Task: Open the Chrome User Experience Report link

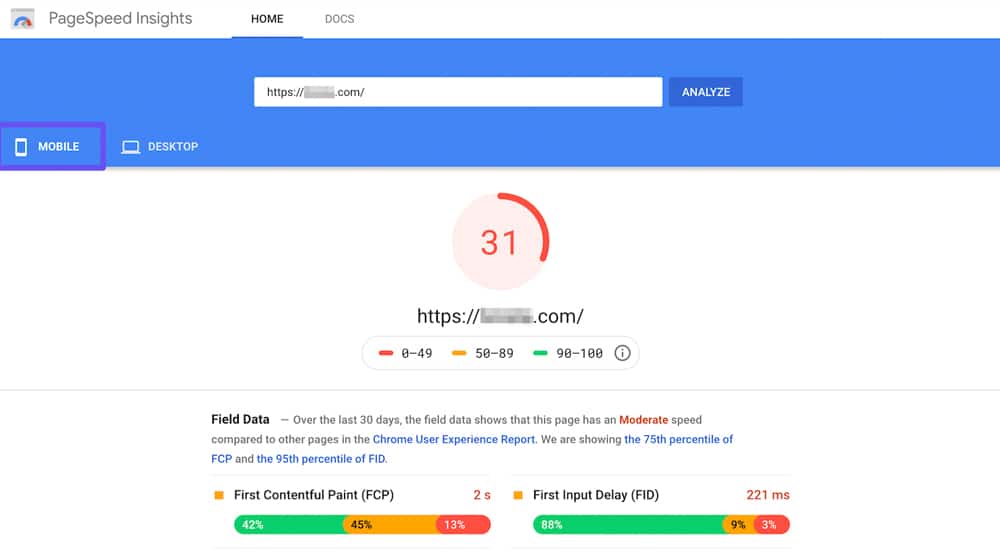Action: click(454, 439)
